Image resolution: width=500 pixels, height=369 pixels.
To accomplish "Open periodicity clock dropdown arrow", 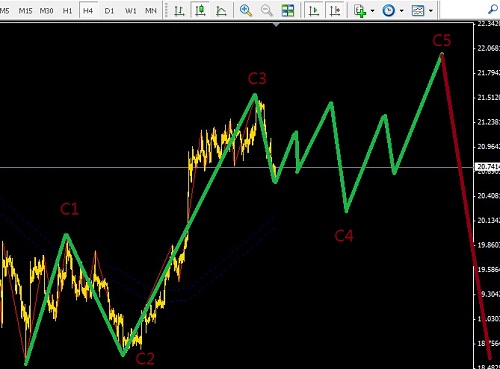I will (402, 11).
